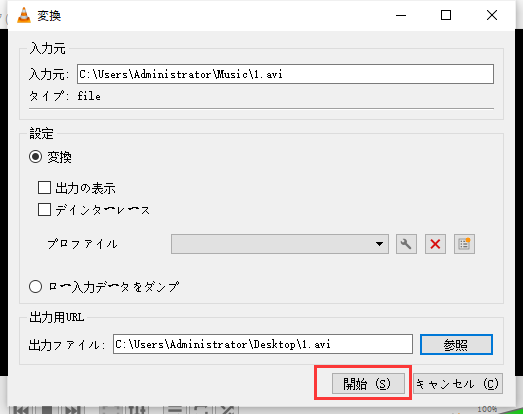Open the edit profile wrench icon
Screen dimensions: 523x414
tap(406, 244)
